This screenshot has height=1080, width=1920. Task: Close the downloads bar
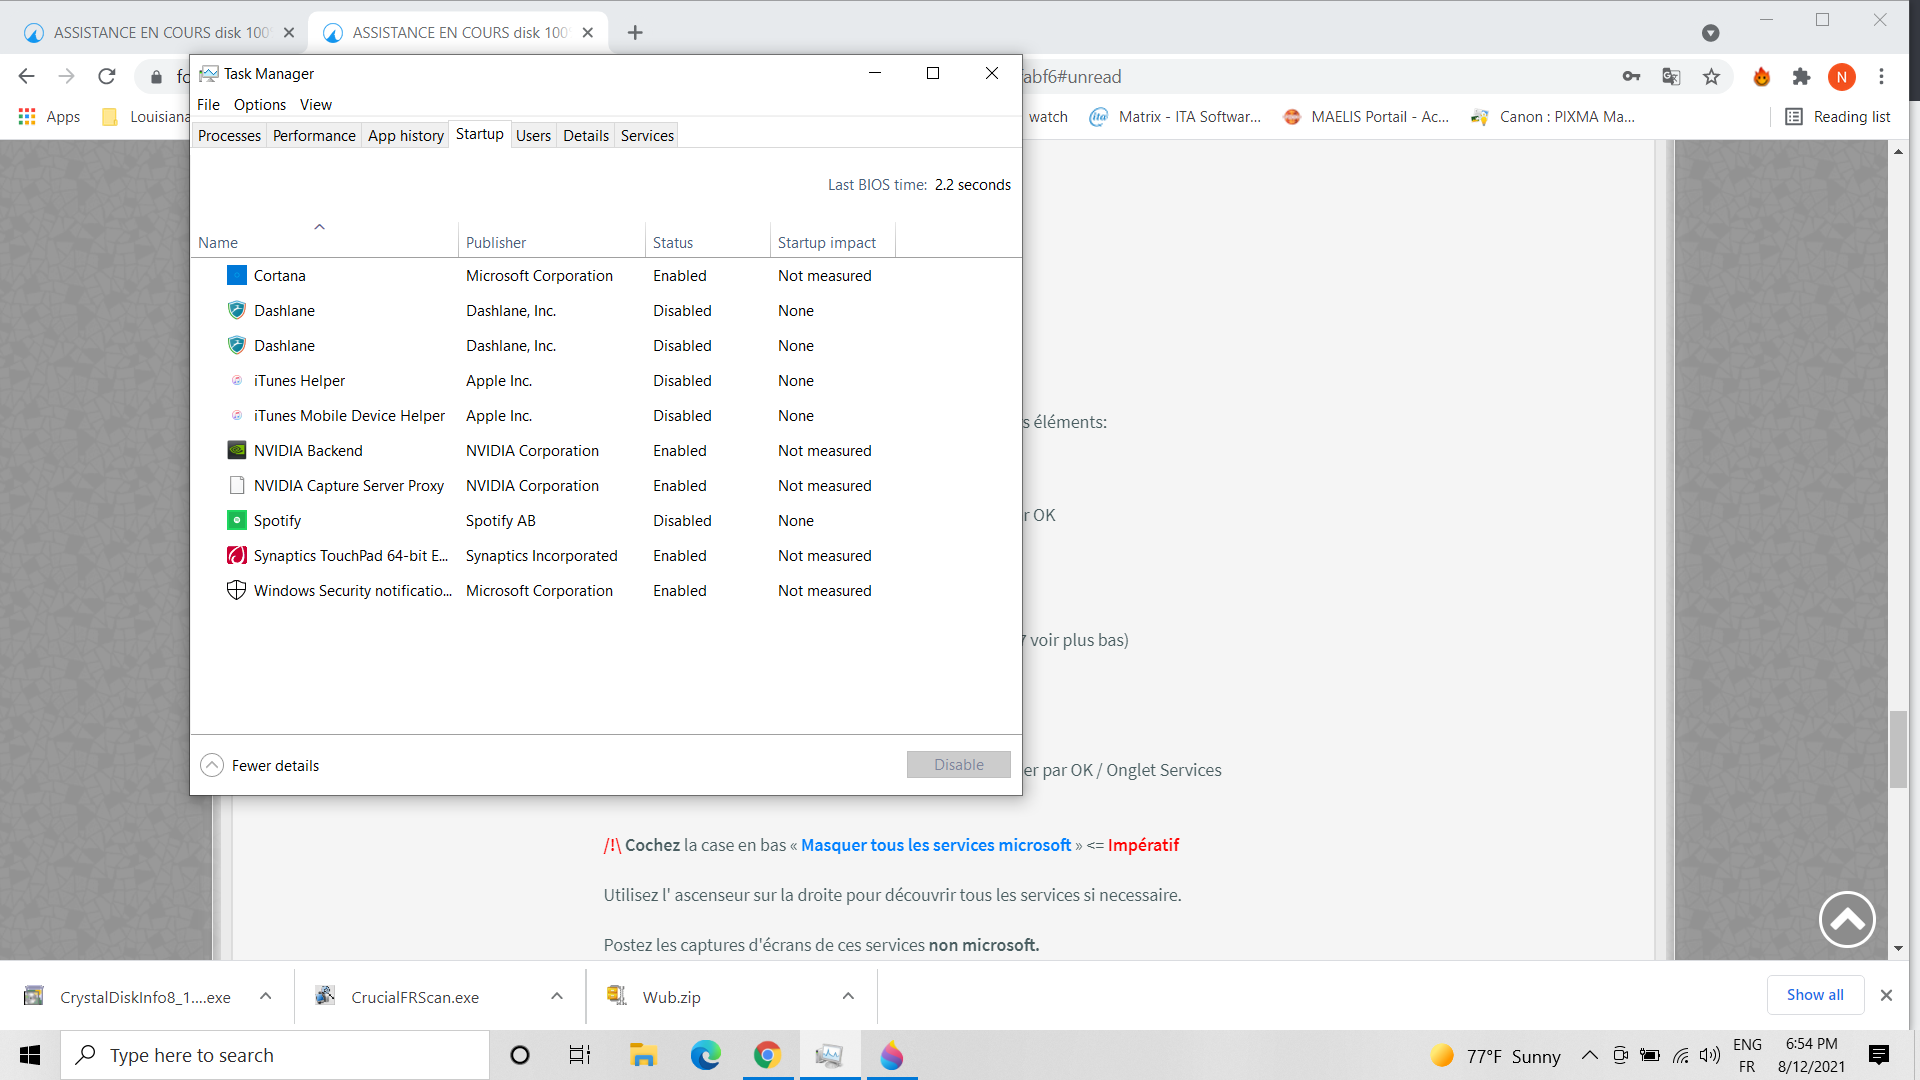pyautogui.click(x=1885, y=995)
